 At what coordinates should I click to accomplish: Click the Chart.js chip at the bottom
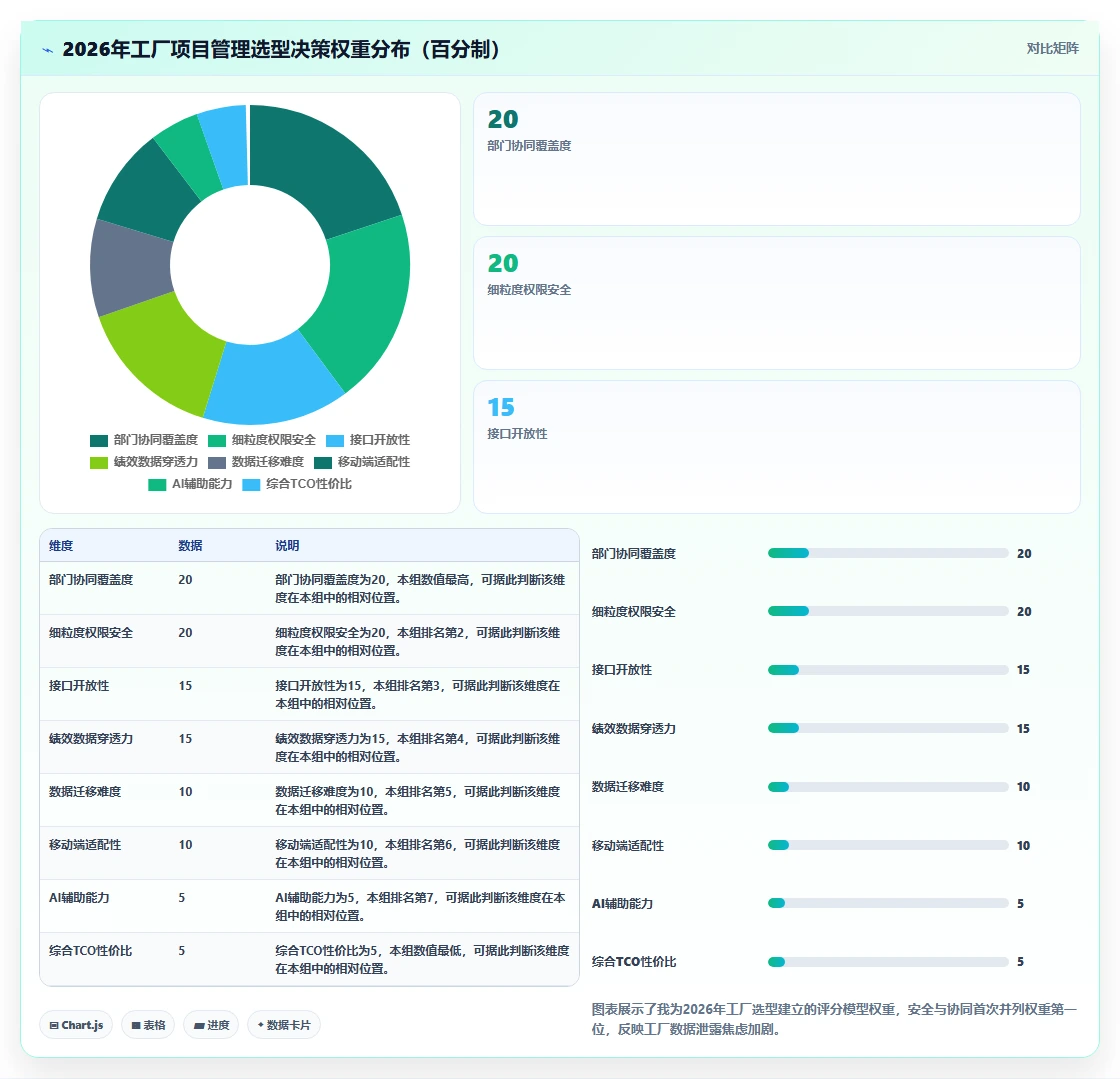pos(76,1025)
